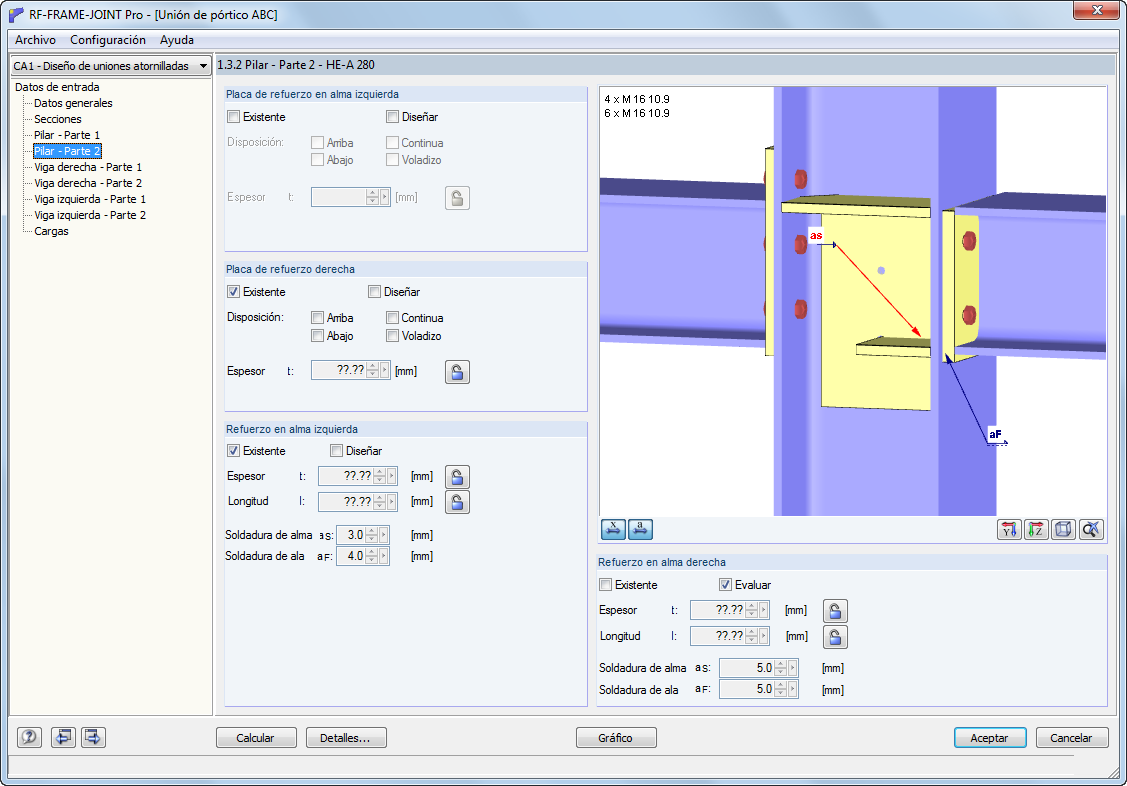The image size is (1127, 786).
Task: Open the Configuración menu
Action: 108,40
